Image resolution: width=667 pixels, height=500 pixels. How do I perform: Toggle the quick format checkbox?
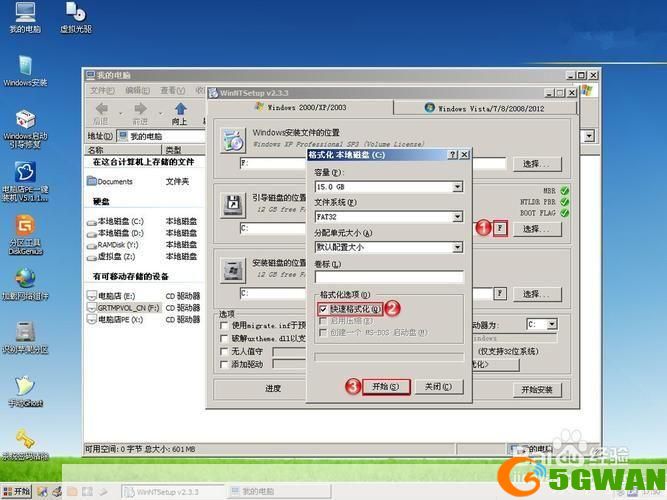[323, 309]
